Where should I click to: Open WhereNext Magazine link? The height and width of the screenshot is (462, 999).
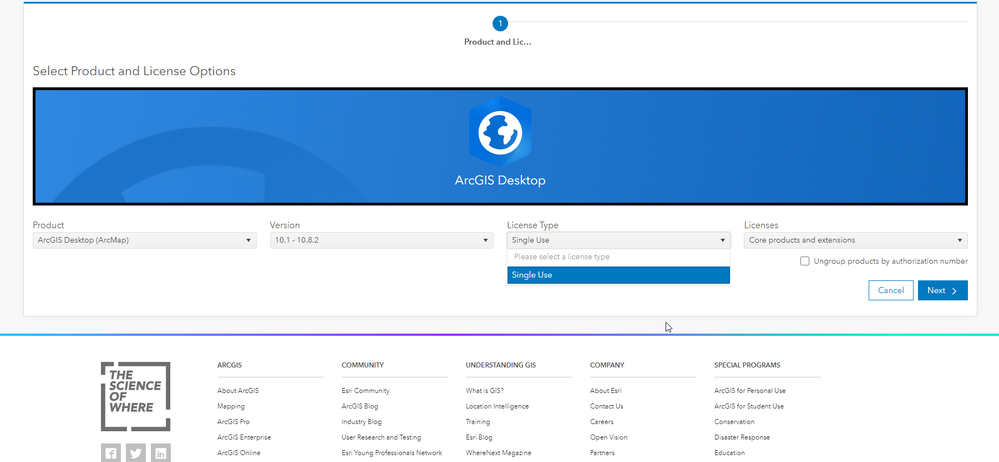[x=498, y=453]
